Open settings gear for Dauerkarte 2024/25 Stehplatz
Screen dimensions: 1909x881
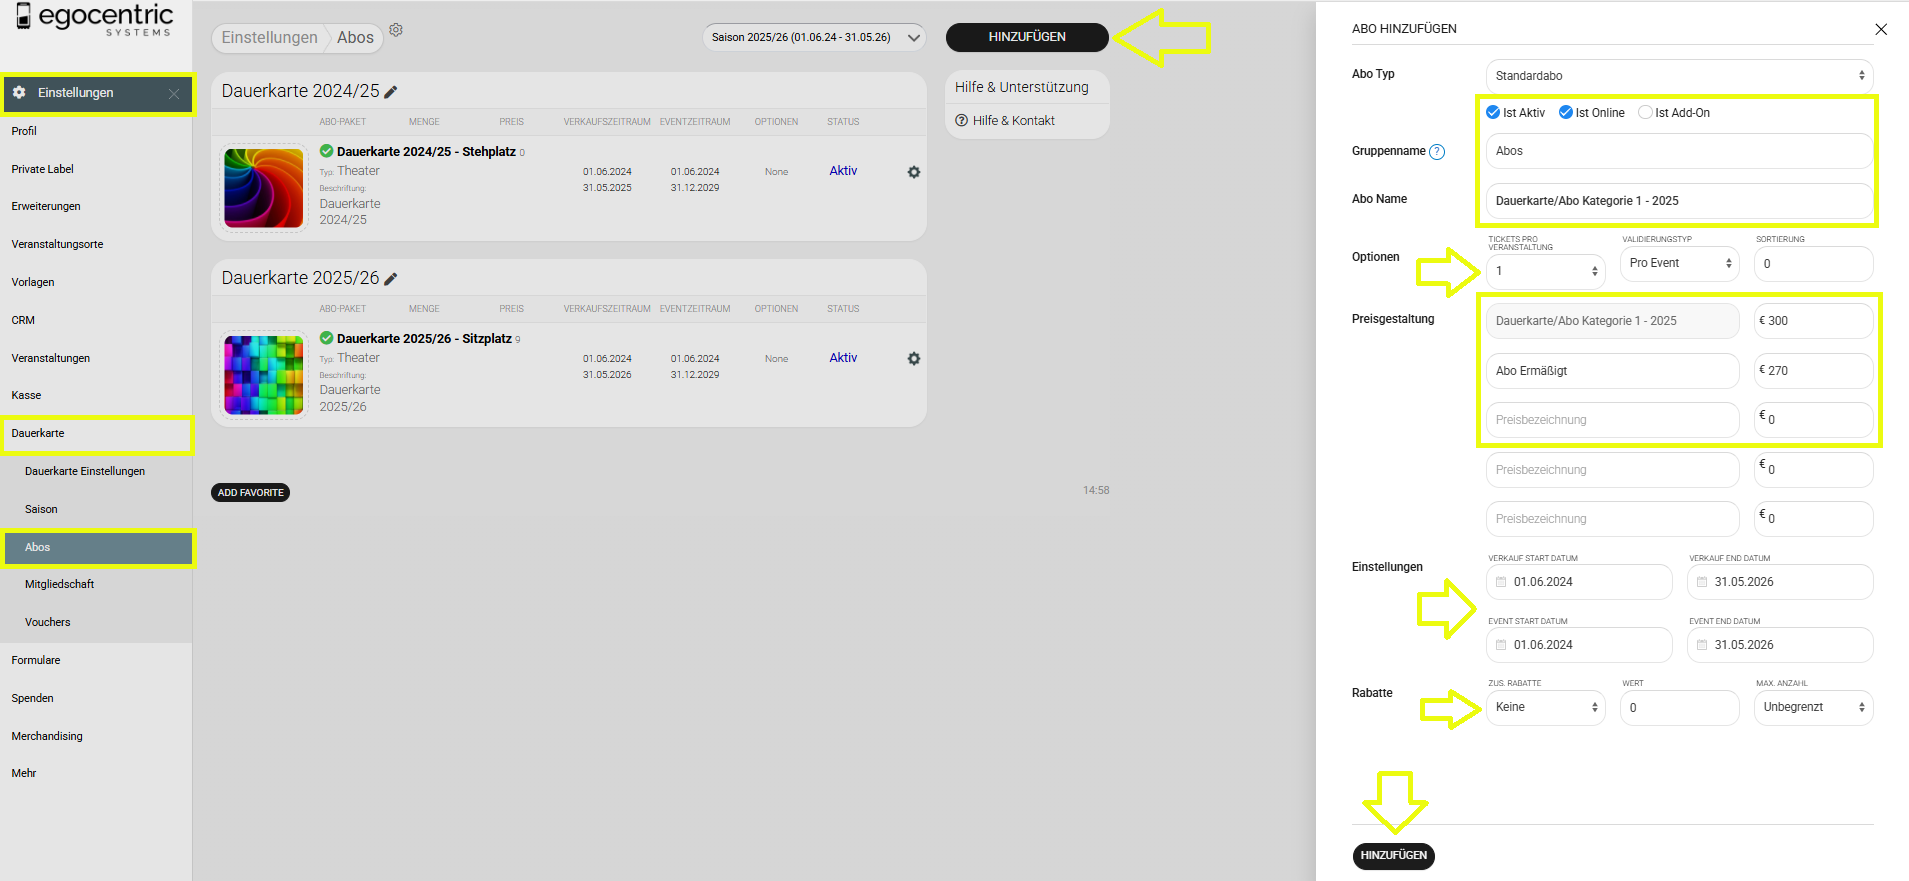[913, 172]
